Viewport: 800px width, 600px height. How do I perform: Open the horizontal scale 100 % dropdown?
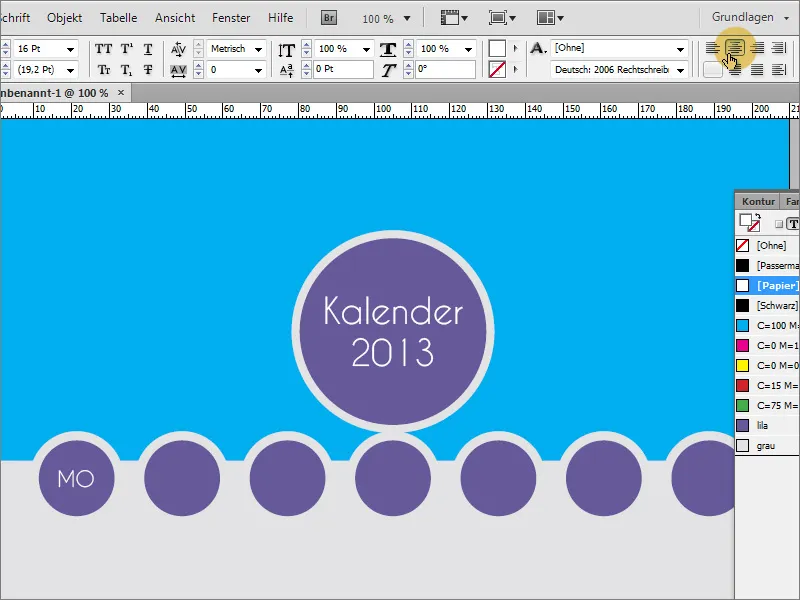click(468, 49)
